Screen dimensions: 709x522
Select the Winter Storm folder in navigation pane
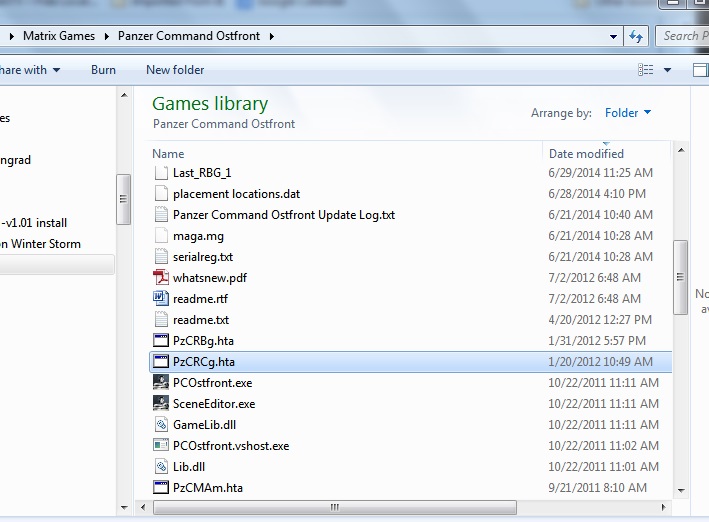click(x=41, y=244)
